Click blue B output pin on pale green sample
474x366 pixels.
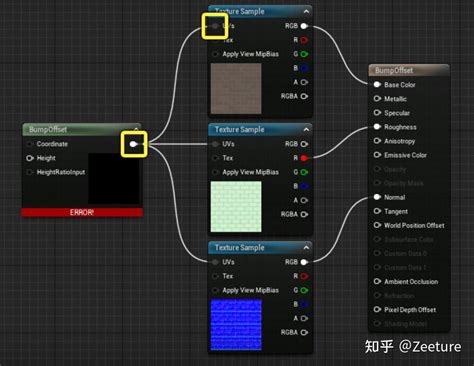[304, 186]
